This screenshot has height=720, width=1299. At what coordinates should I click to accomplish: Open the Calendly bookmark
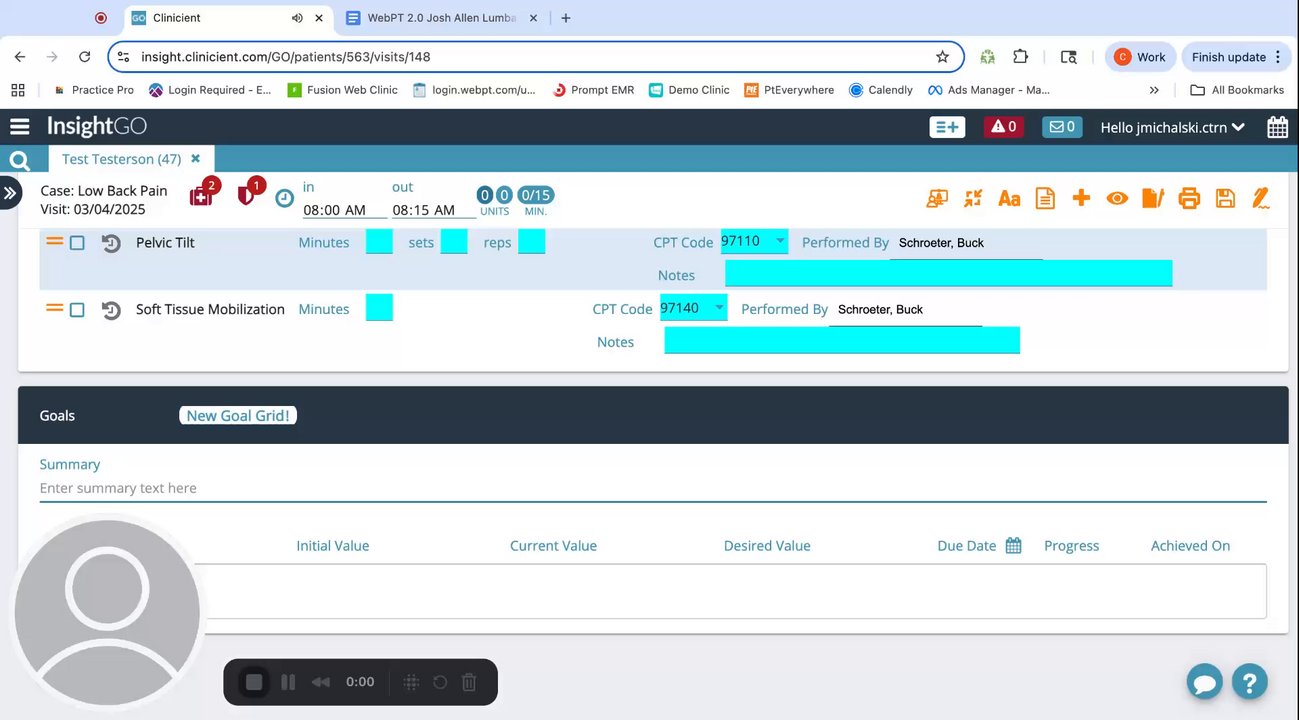tap(881, 90)
